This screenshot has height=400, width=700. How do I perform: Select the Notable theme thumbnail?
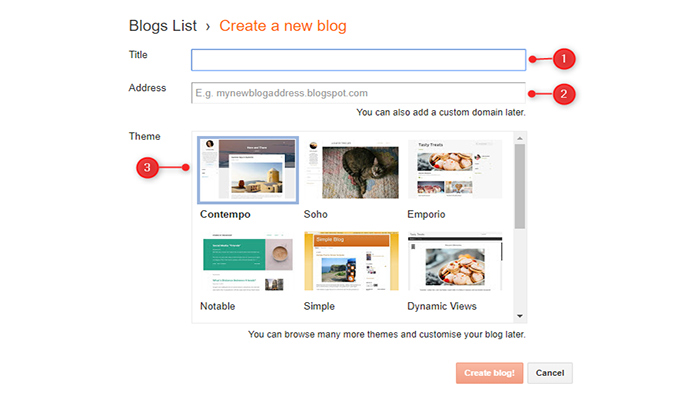point(248,262)
